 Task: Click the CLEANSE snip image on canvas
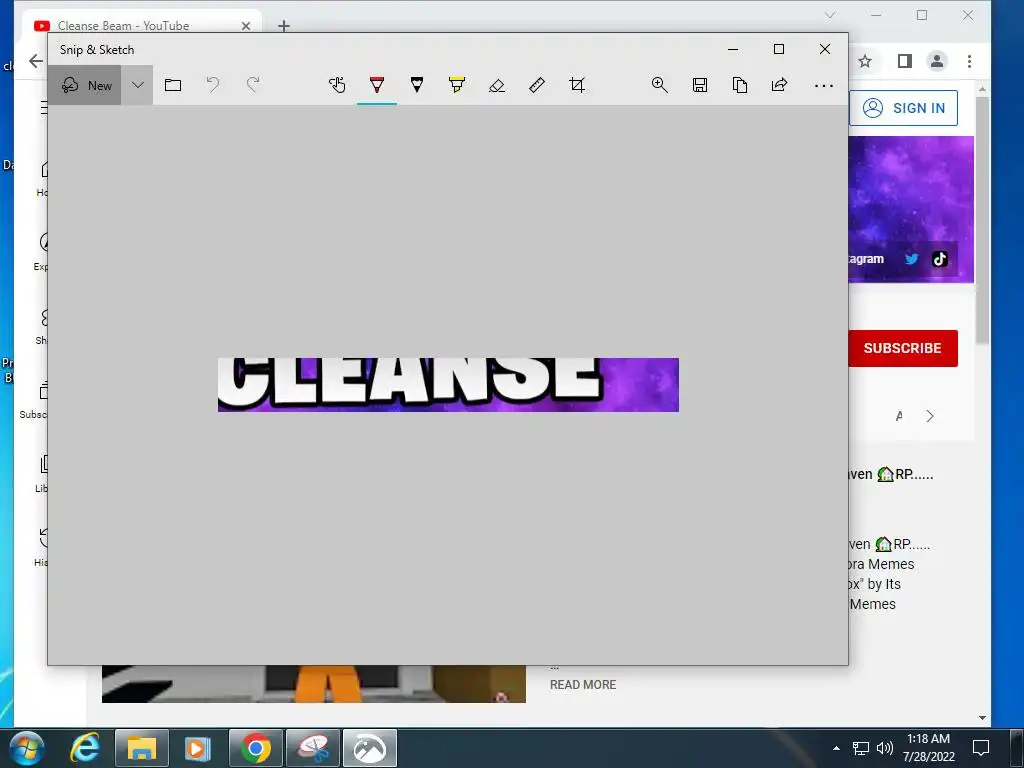click(x=448, y=385)
